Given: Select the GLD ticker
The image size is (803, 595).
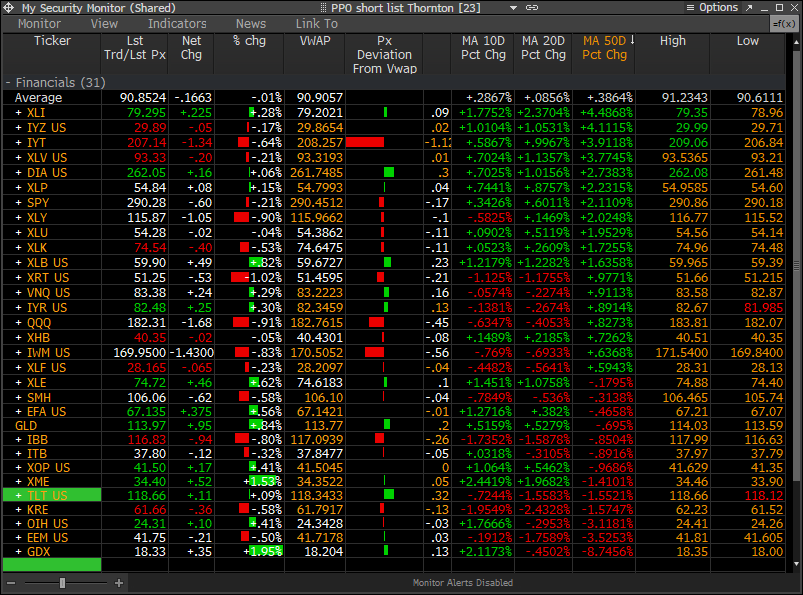Looking at the screenshot, I should coord(26,426).
